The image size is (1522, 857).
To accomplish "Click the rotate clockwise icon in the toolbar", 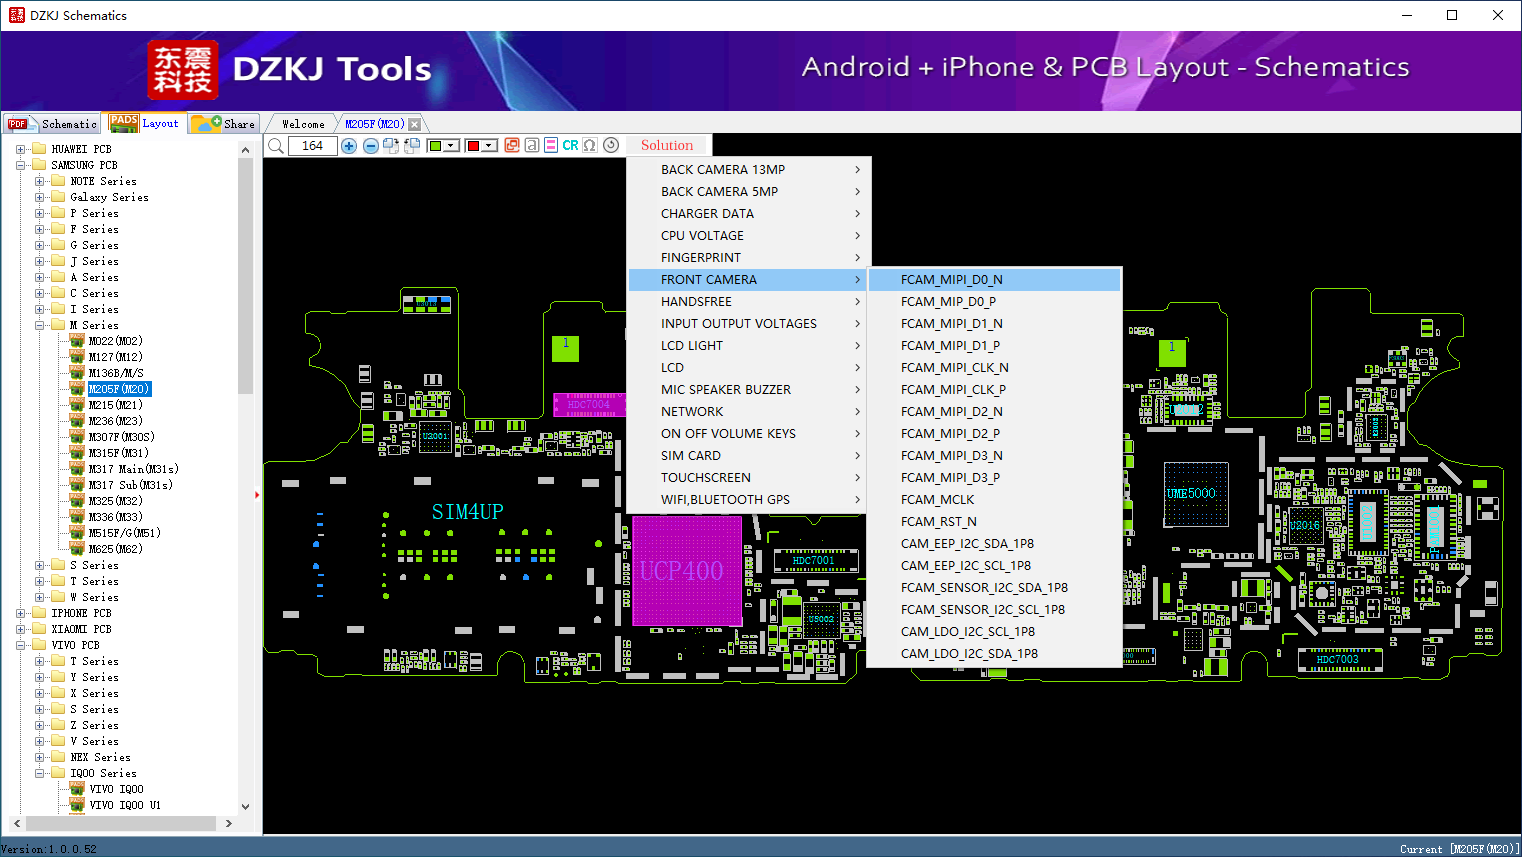I will (391, 146).
